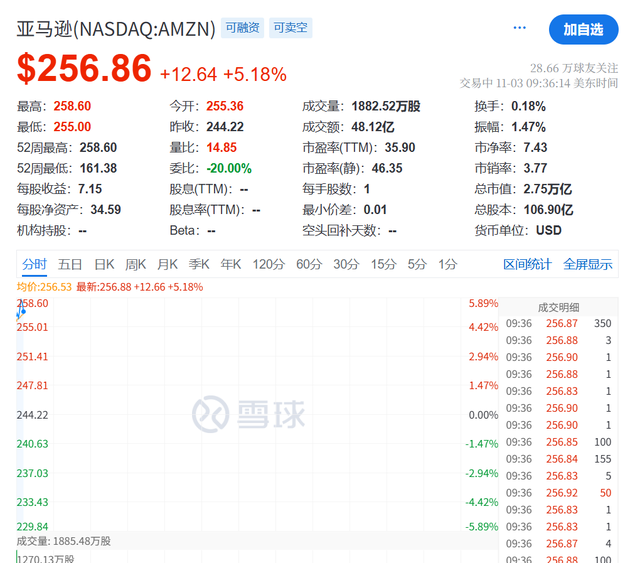The image size is (640, 563).
Task: Click the 5.89% right axis label
Action: coord(483,303)
